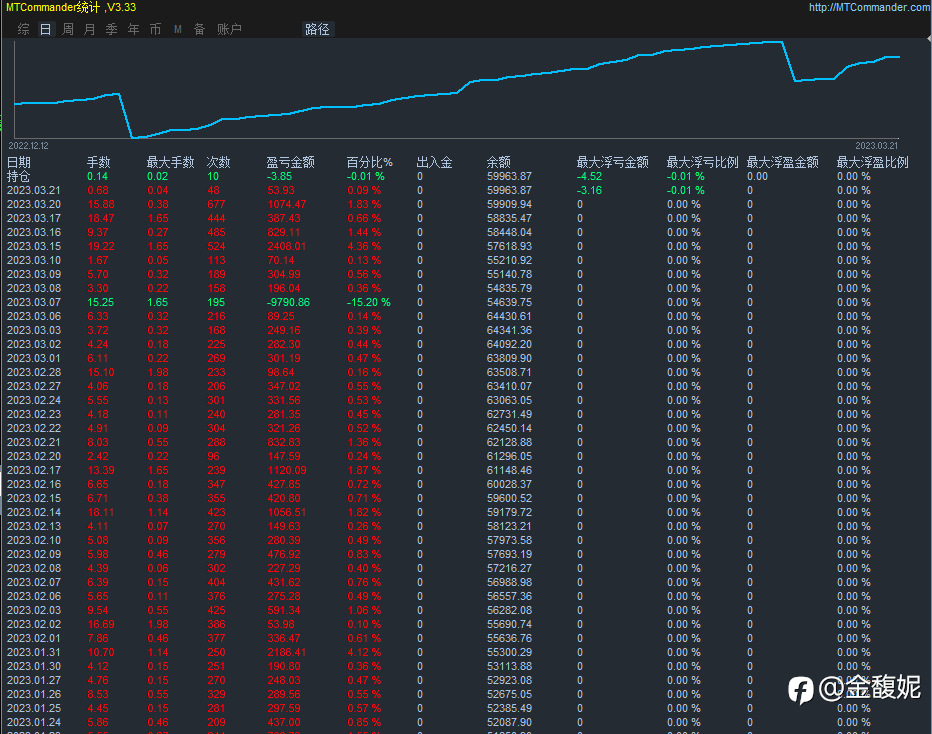This screenshot has height=734, width=932.
Task: Click the 最大浮亏金额 column header
Action: (x=613, y=162)
